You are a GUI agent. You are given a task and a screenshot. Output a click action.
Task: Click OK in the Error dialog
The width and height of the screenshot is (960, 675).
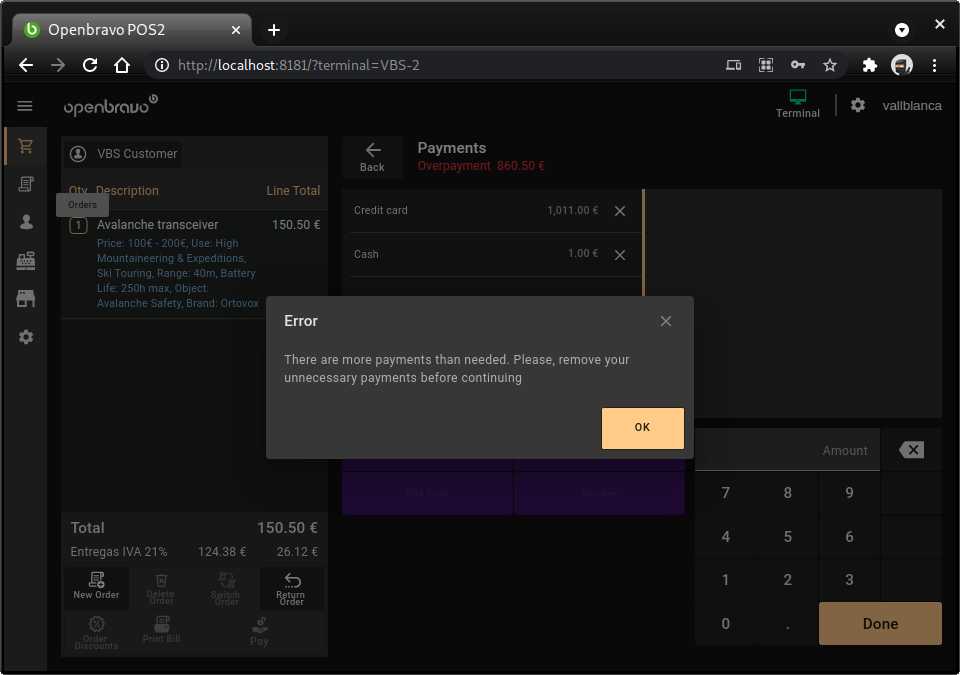642,428
